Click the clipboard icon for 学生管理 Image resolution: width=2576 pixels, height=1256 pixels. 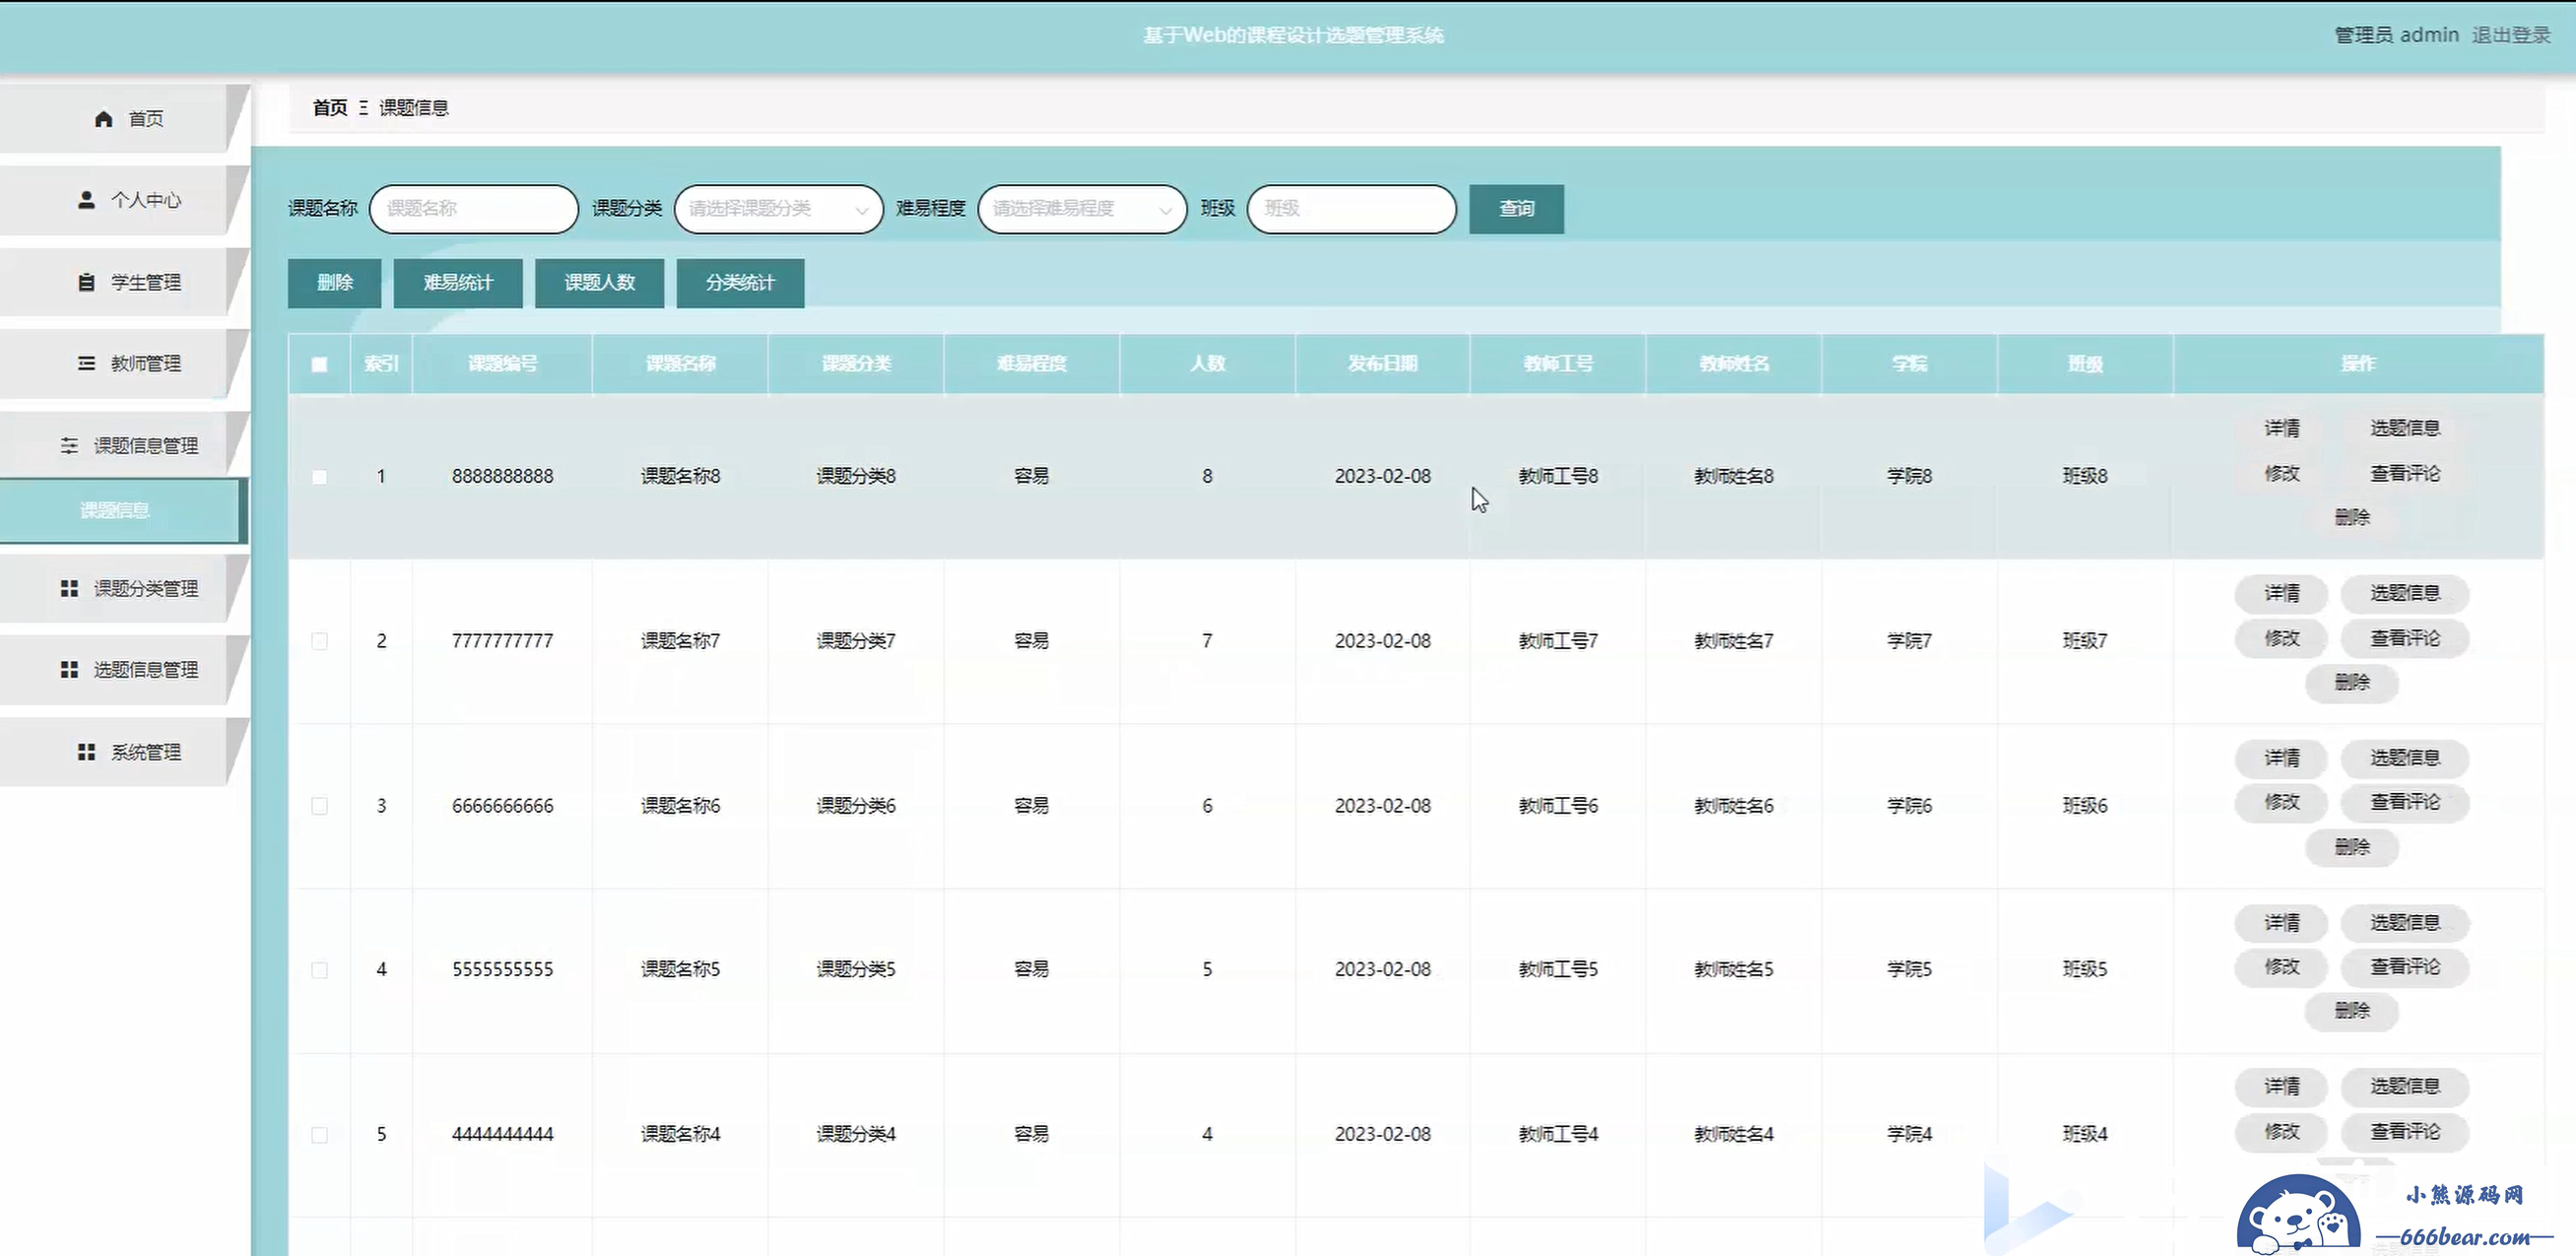[x=87, y=282]
